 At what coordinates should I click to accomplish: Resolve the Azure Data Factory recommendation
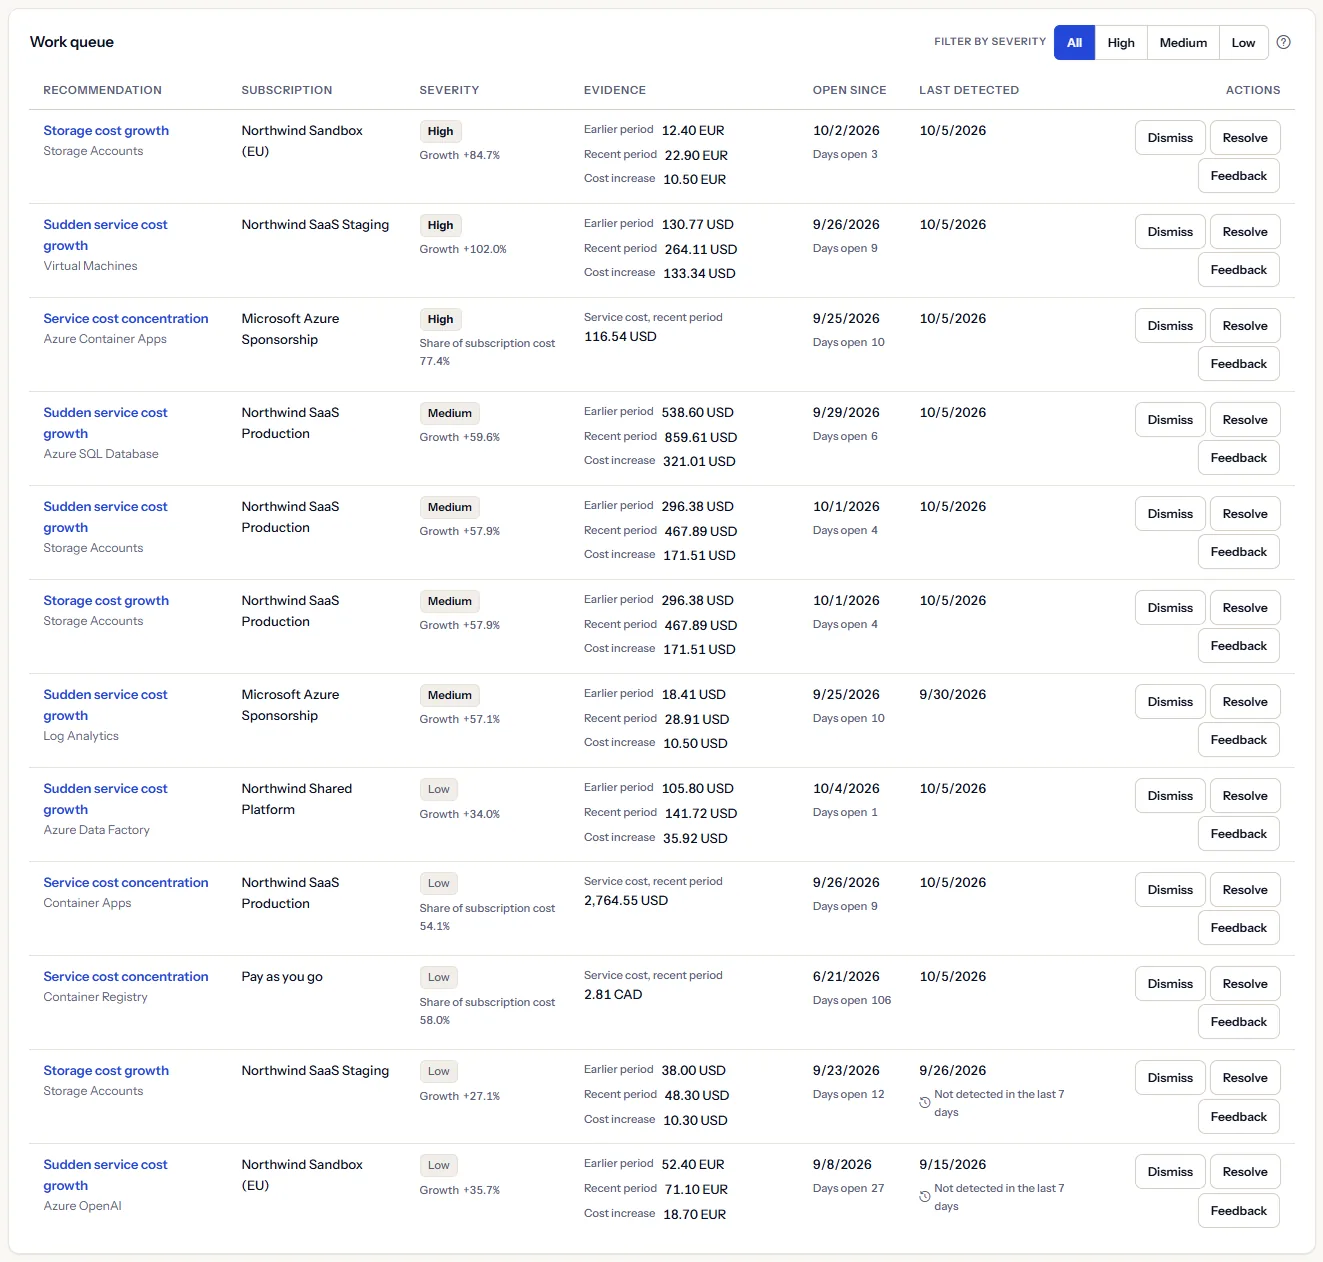(1245, 796)
